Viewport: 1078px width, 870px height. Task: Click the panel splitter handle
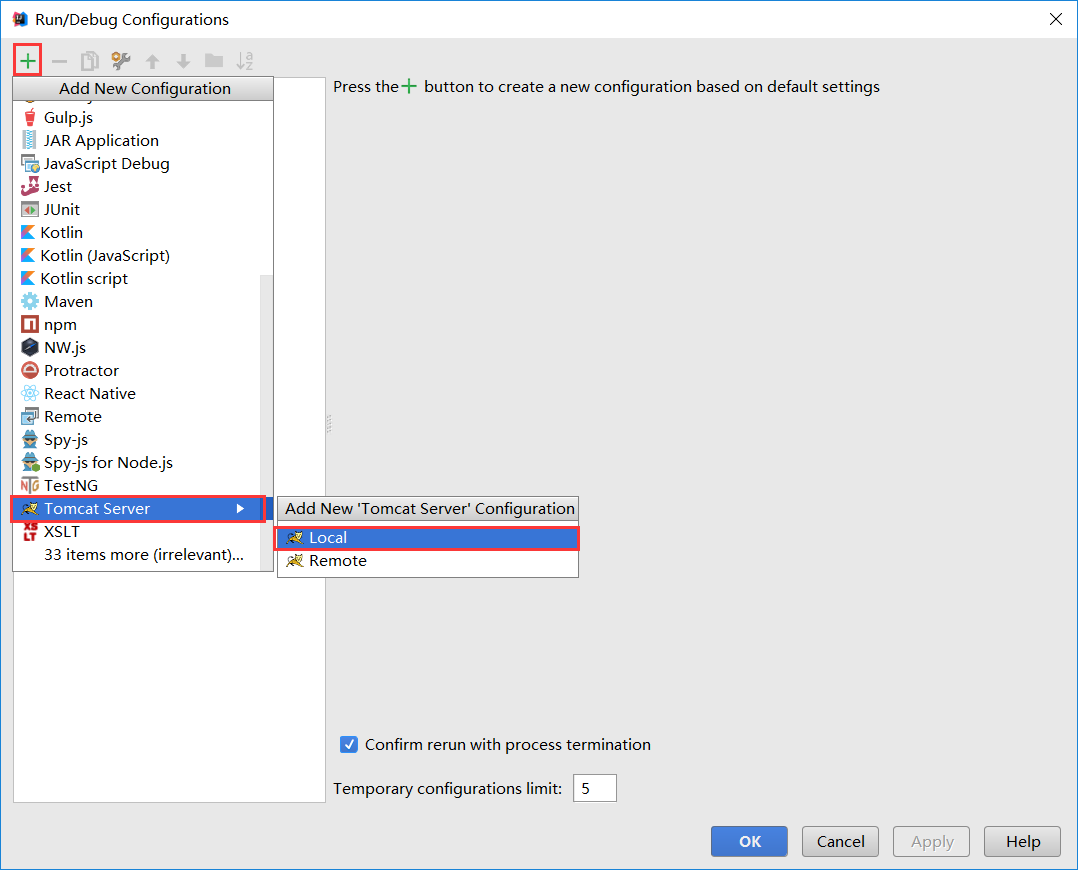point(329,424)
